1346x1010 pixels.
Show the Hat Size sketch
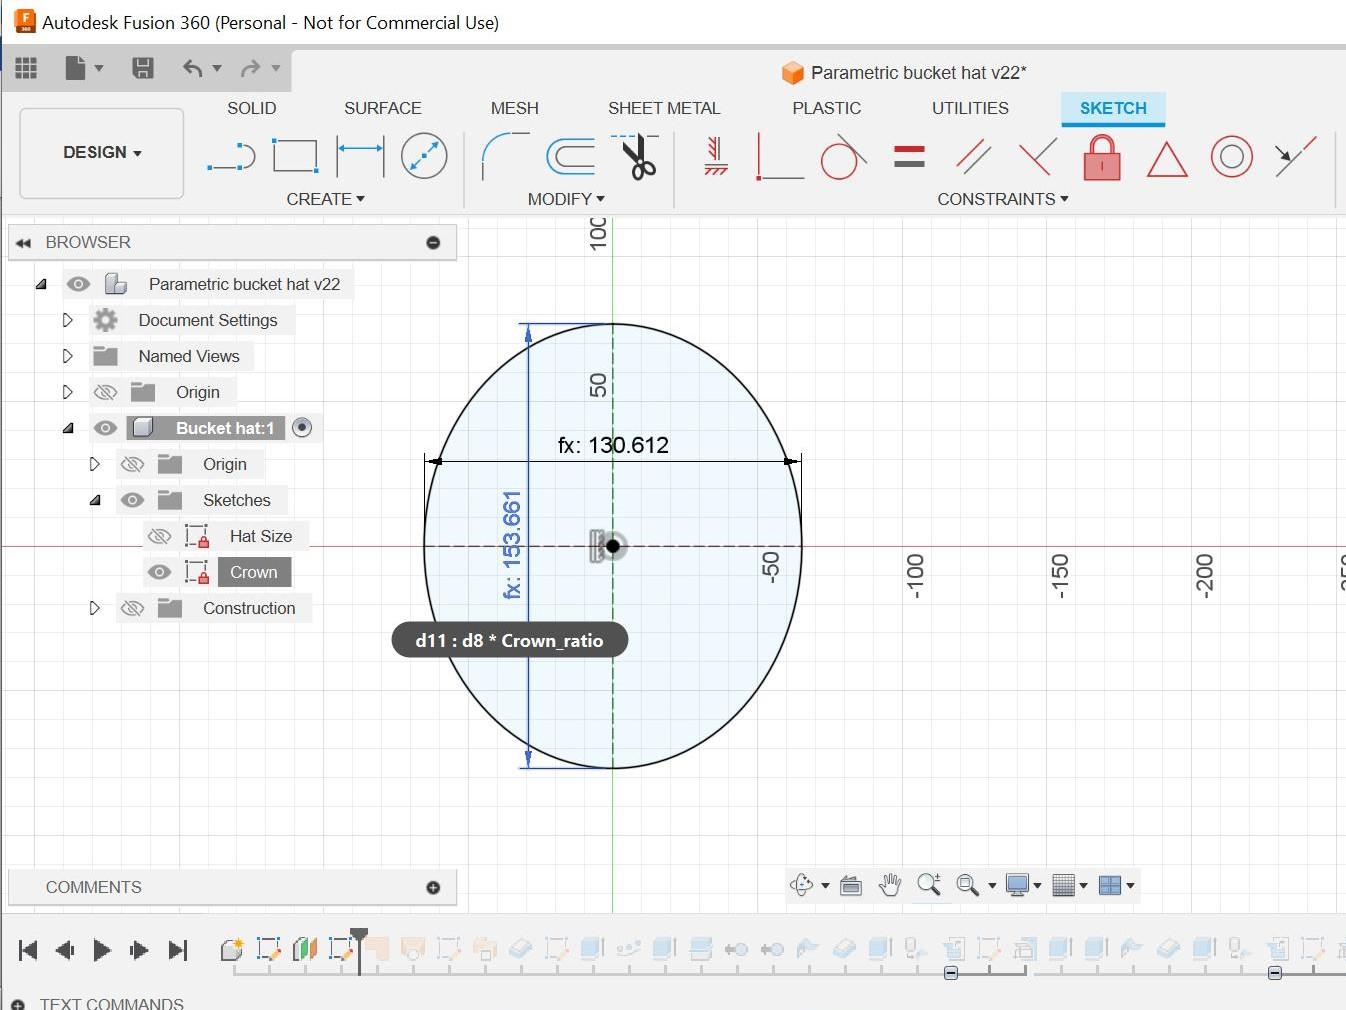tap(159, 536)
